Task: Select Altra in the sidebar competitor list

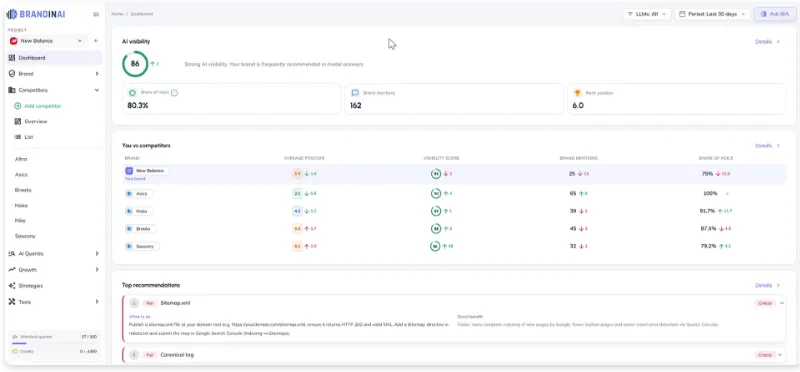Action: click(21, 159)
